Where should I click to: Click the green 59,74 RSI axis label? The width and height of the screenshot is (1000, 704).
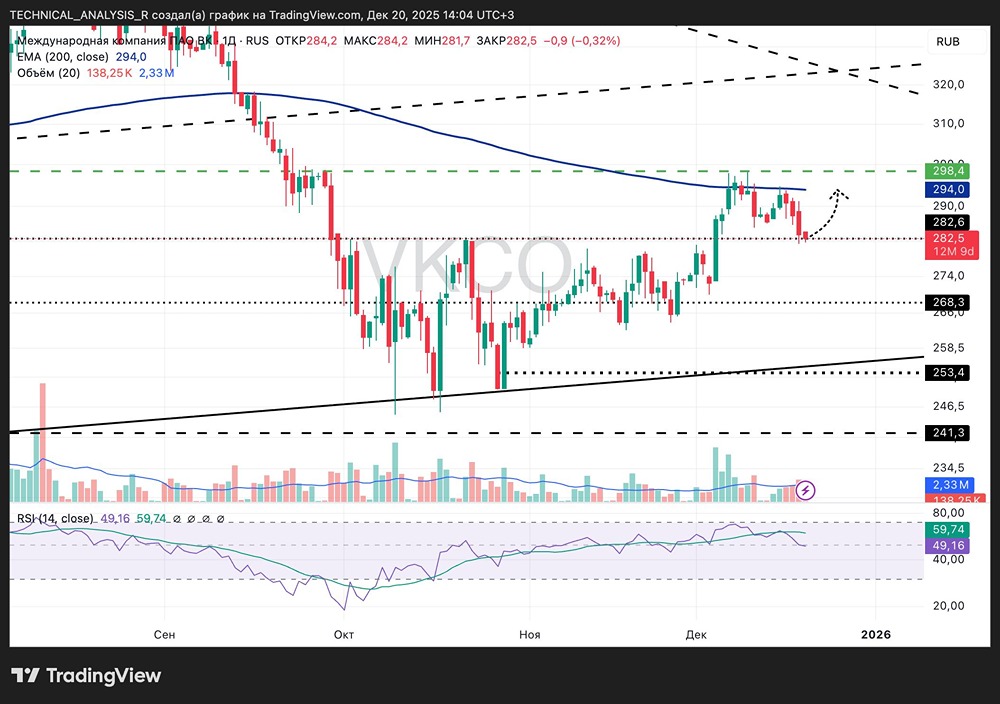(947, 529)
